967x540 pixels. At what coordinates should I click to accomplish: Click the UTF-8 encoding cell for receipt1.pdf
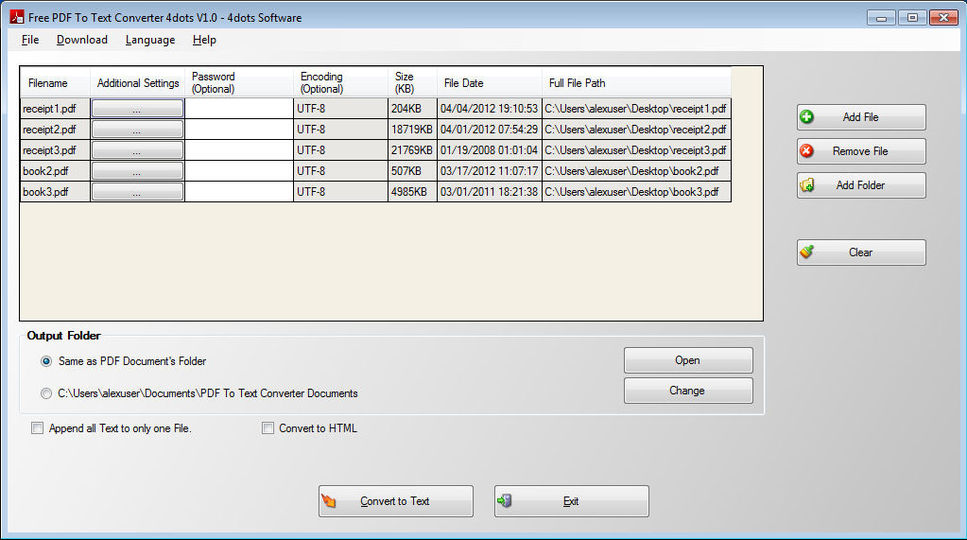click(341, 108)
